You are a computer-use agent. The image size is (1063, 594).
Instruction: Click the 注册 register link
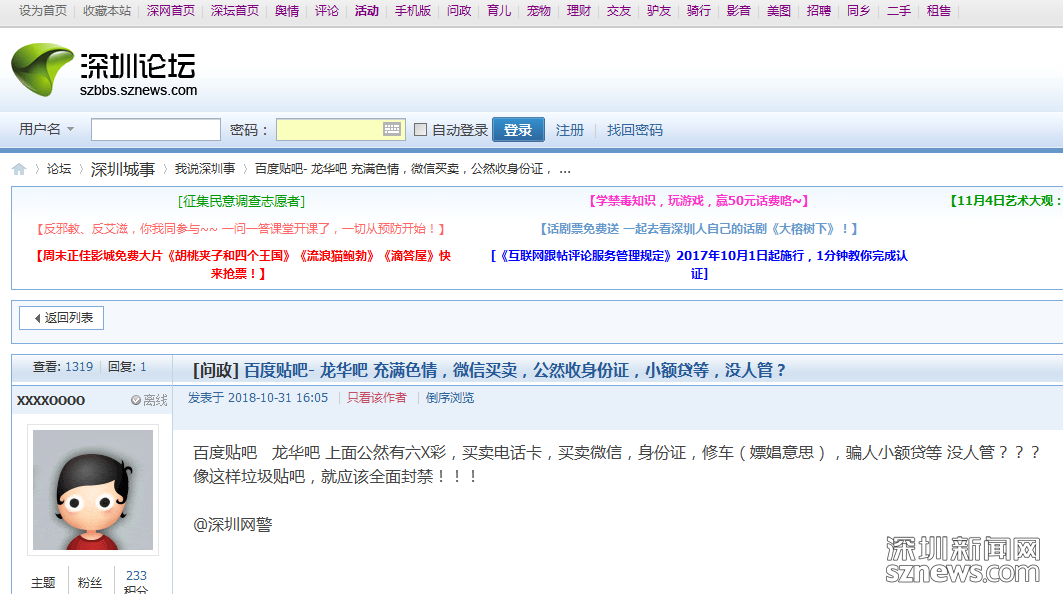pos(570,130)
